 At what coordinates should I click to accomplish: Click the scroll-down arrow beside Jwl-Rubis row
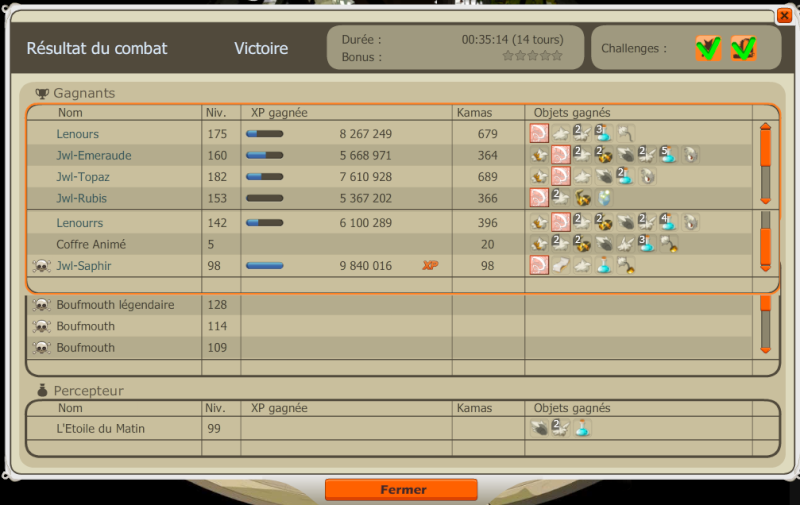(765, 201)
